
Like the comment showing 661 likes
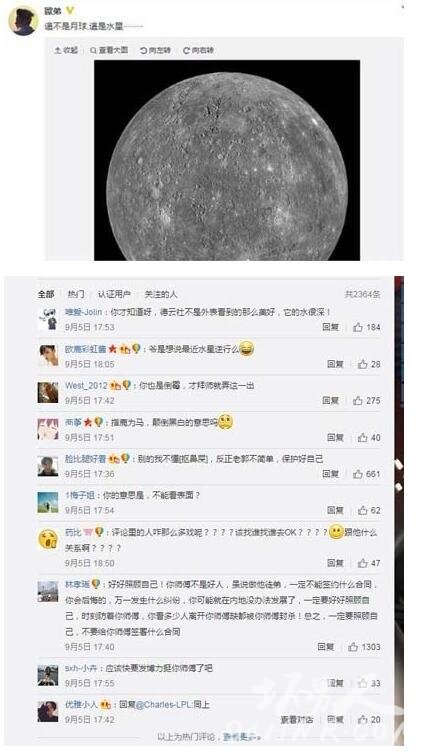367,474
